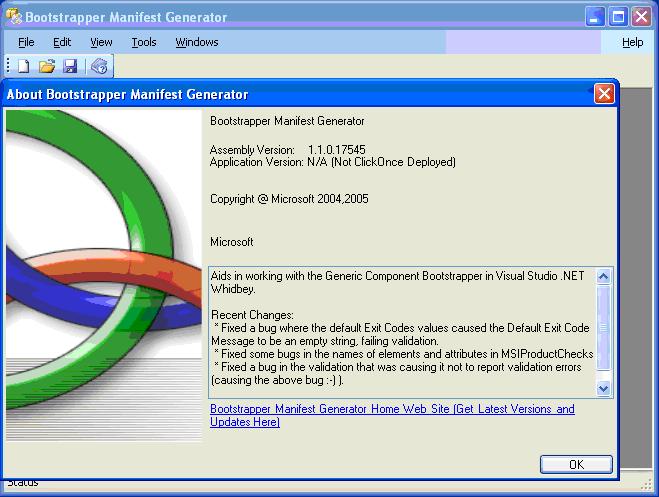Click the Save floppy disk toolbar icon
The height and width of the screenshot is (497, 659).
click(x=70, y=66)
